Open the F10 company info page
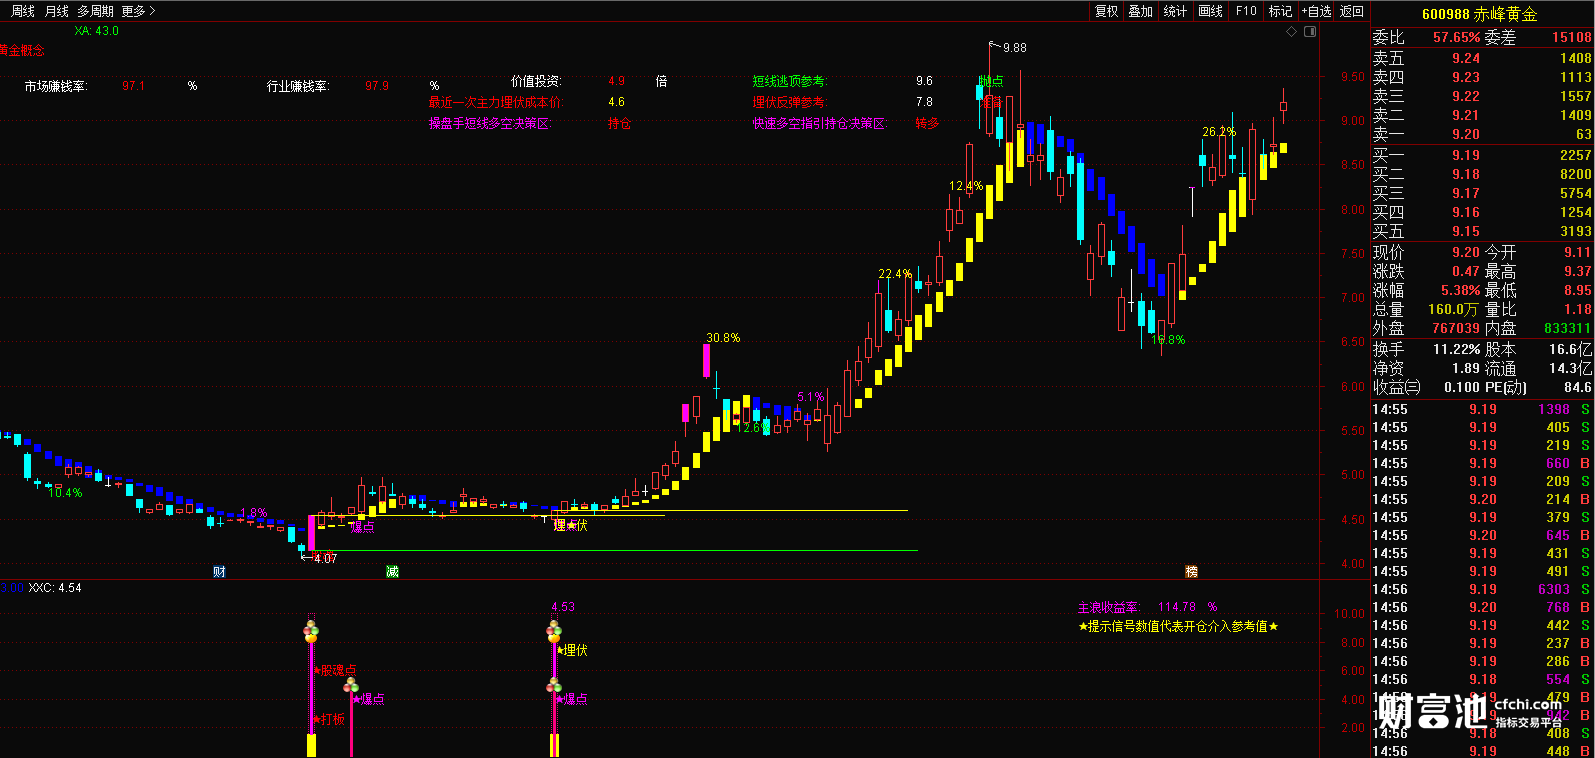This screenshot has width=1595, height=758. pyautogui.click(x=1246, y=11)
